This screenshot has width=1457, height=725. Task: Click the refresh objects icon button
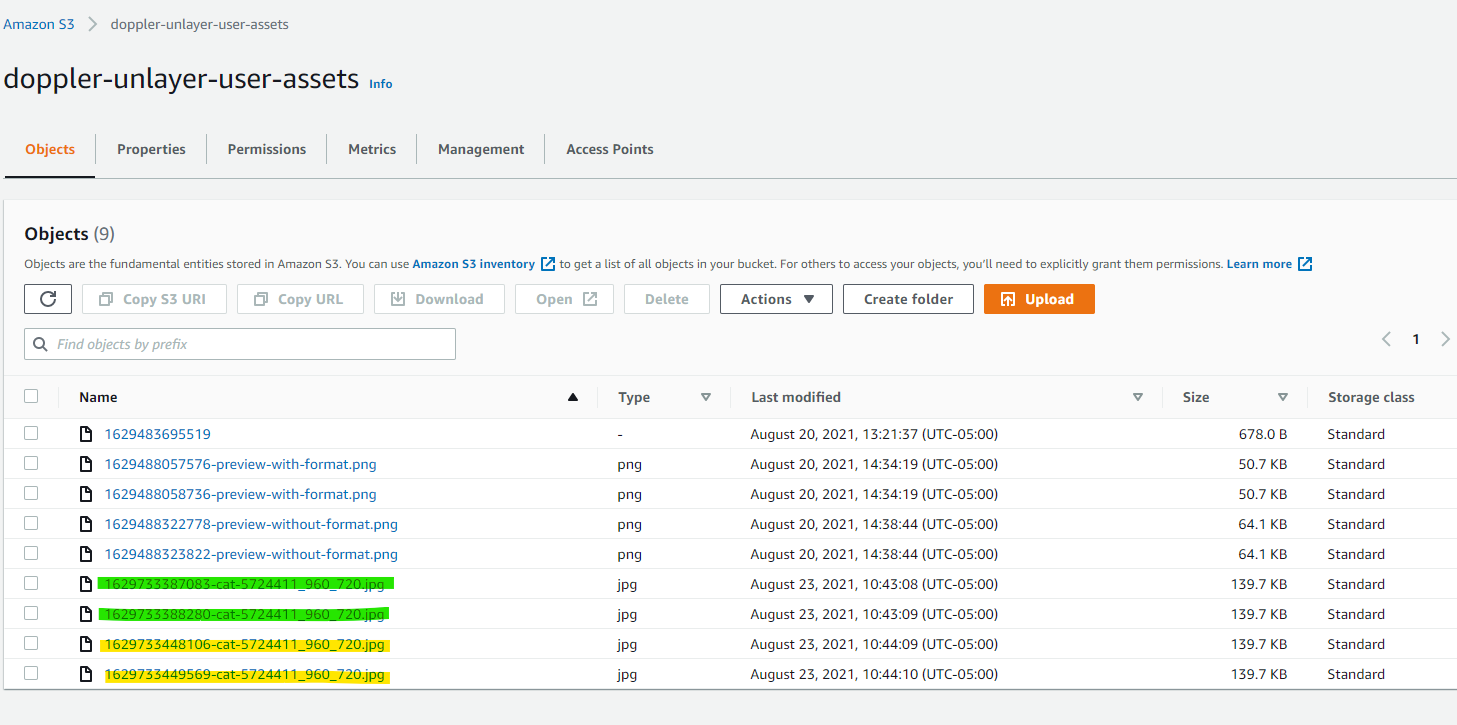coord(48,299)
